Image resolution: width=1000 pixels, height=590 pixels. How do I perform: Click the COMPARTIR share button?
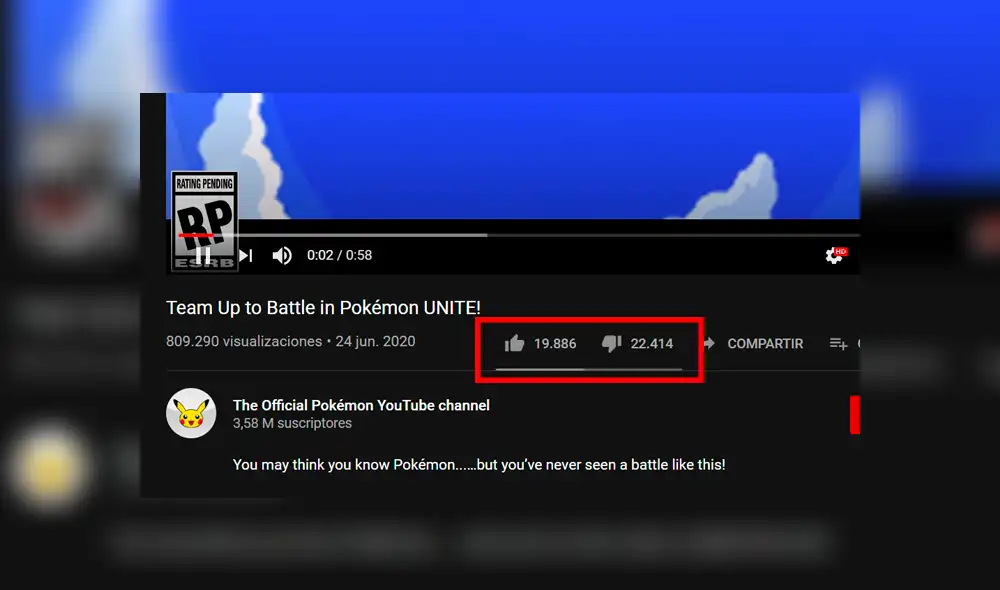[x=767, y=343]
